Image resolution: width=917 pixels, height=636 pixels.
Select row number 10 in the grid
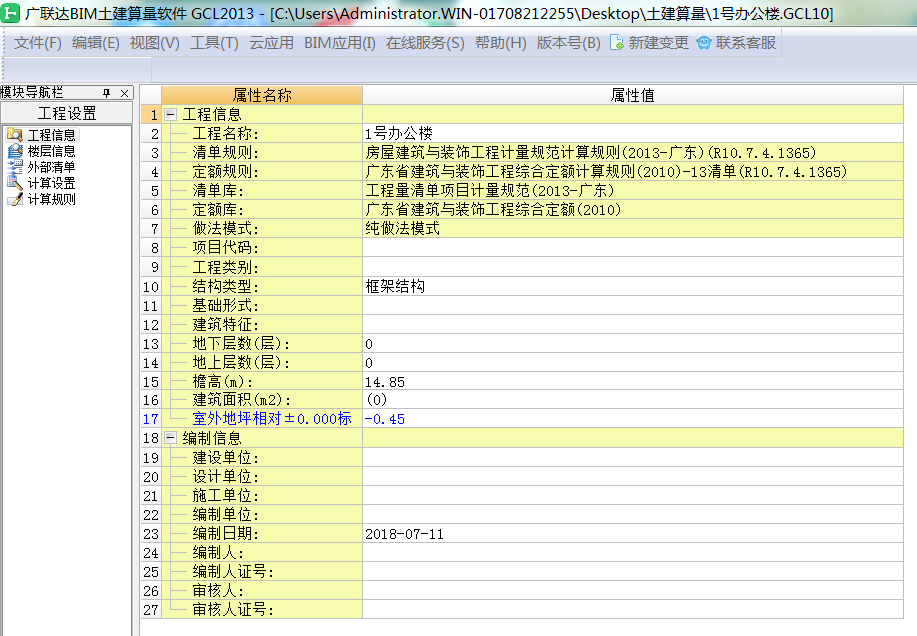pyautogui.click(x=151, y=286)
